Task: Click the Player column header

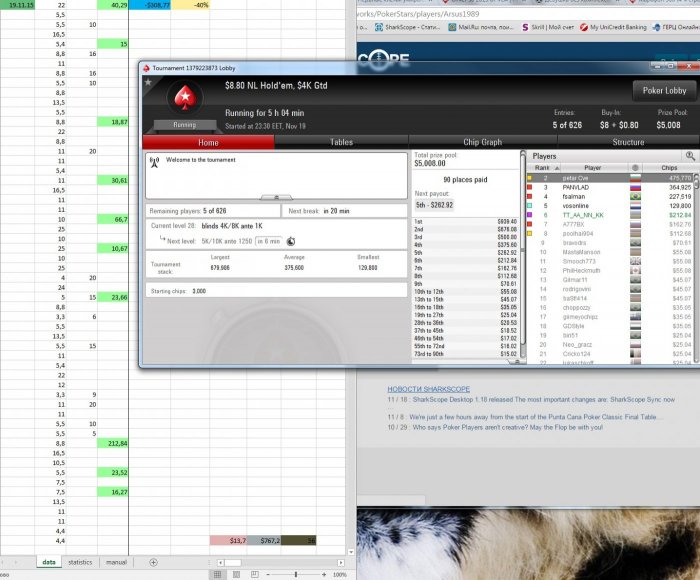Action: tap(592, 168)
